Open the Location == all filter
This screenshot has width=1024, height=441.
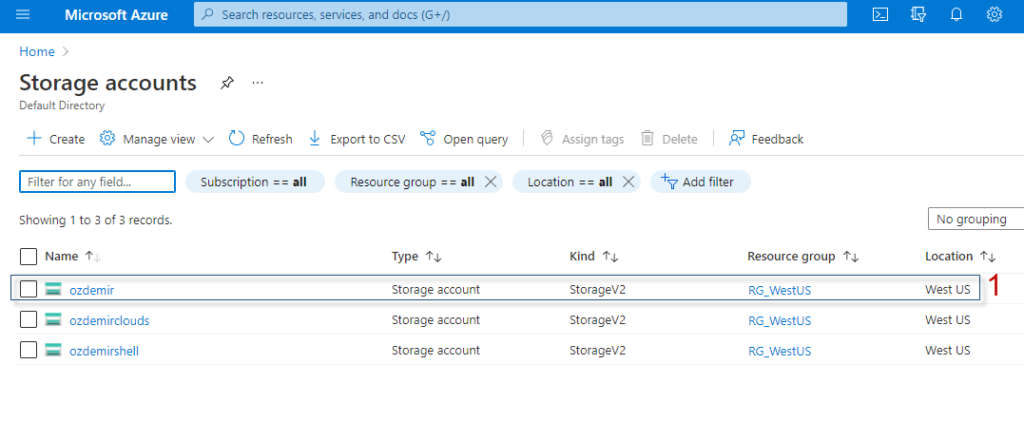coord(569,182)
